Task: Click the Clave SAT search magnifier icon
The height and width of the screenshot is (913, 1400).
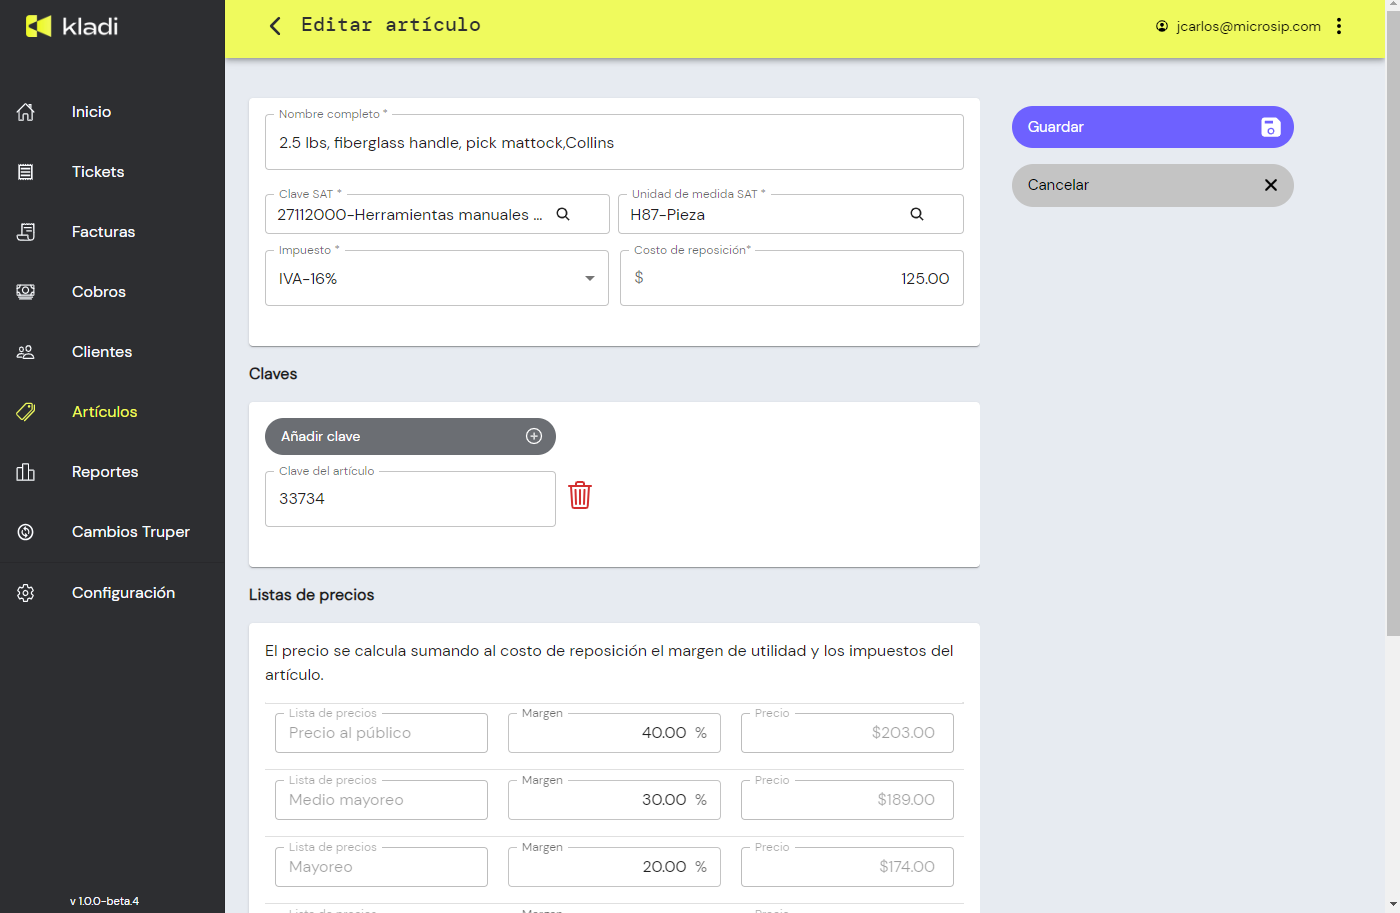Action: [563, 214]
